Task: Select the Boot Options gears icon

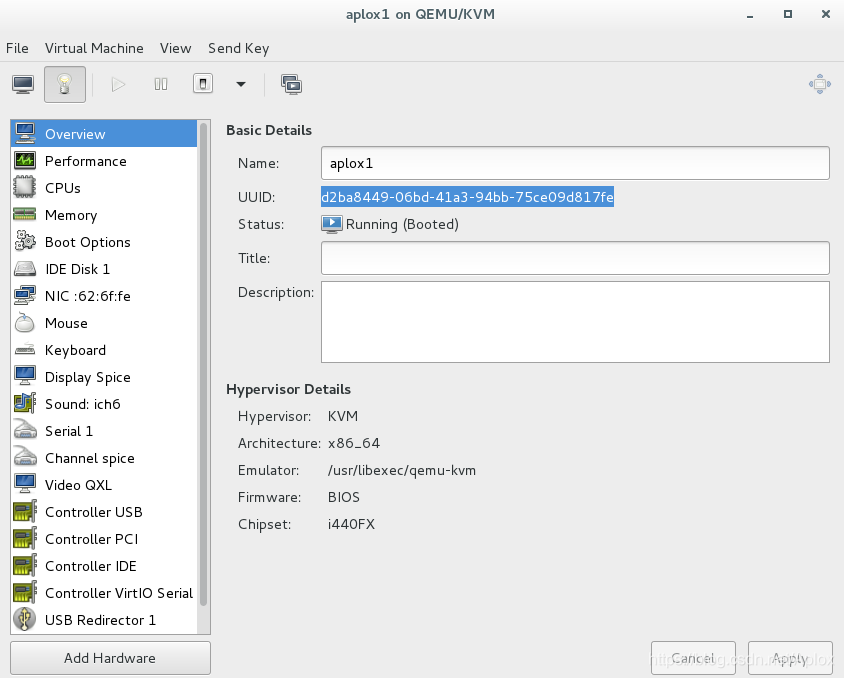Action: point(25,242)
